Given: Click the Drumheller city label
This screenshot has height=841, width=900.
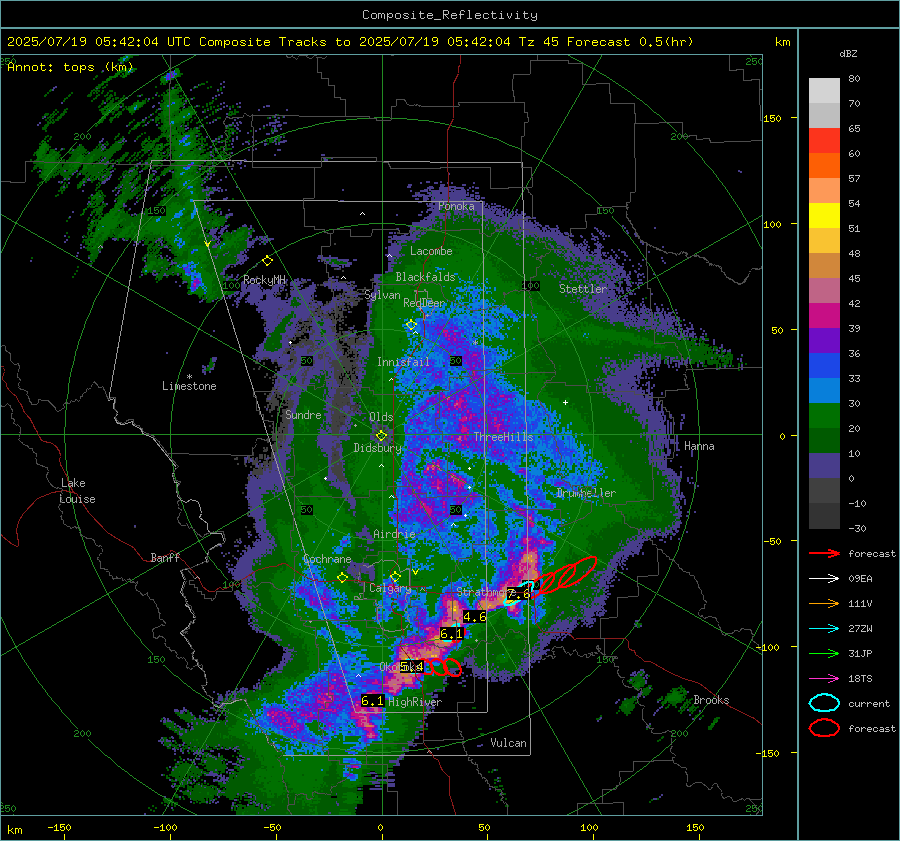Looking at the screenshot, I should pos(586,493).
